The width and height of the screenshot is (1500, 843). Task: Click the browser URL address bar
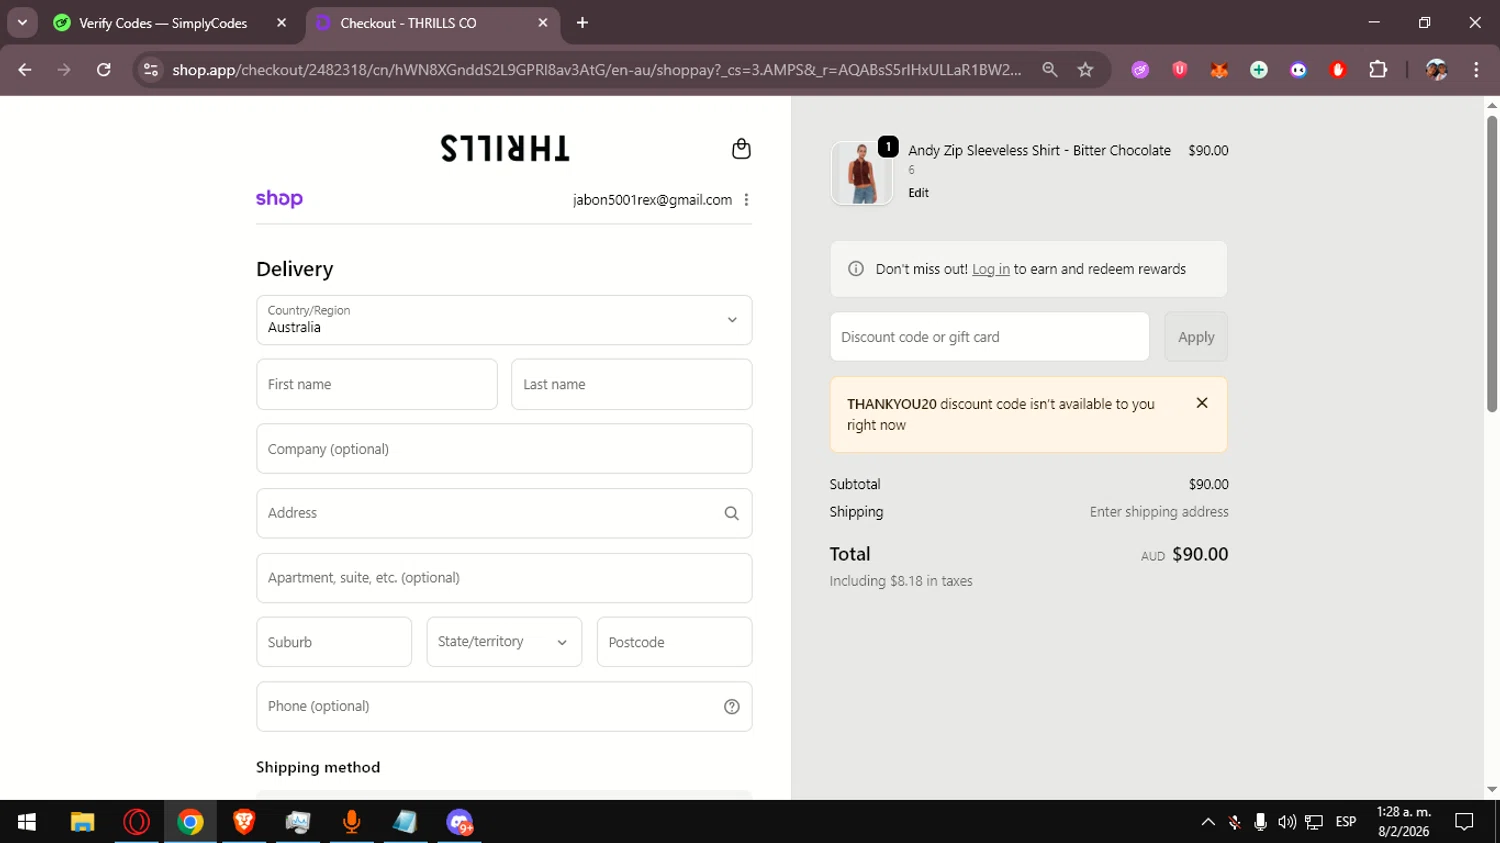tap(596, 70)
